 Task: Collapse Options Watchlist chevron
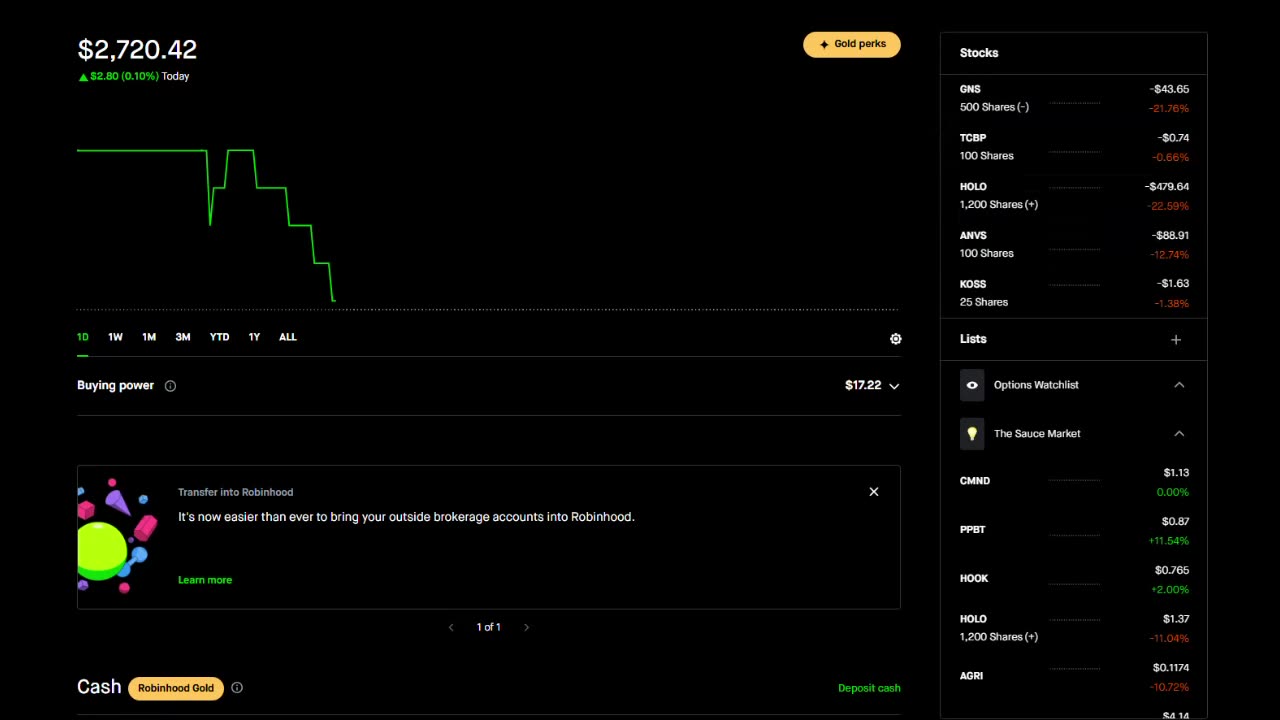point(1179,385)
